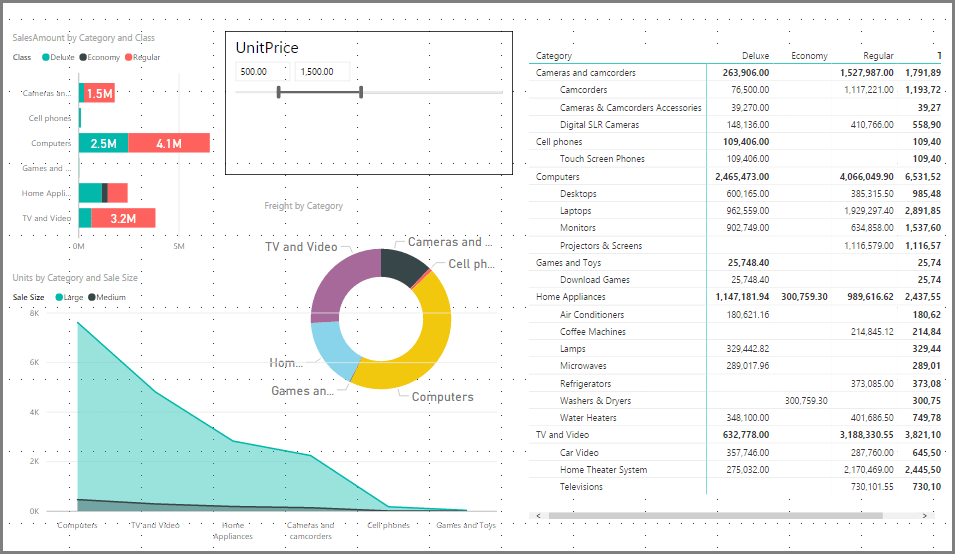
Task: Click the Download Games row label
Action: click(594, 279)
